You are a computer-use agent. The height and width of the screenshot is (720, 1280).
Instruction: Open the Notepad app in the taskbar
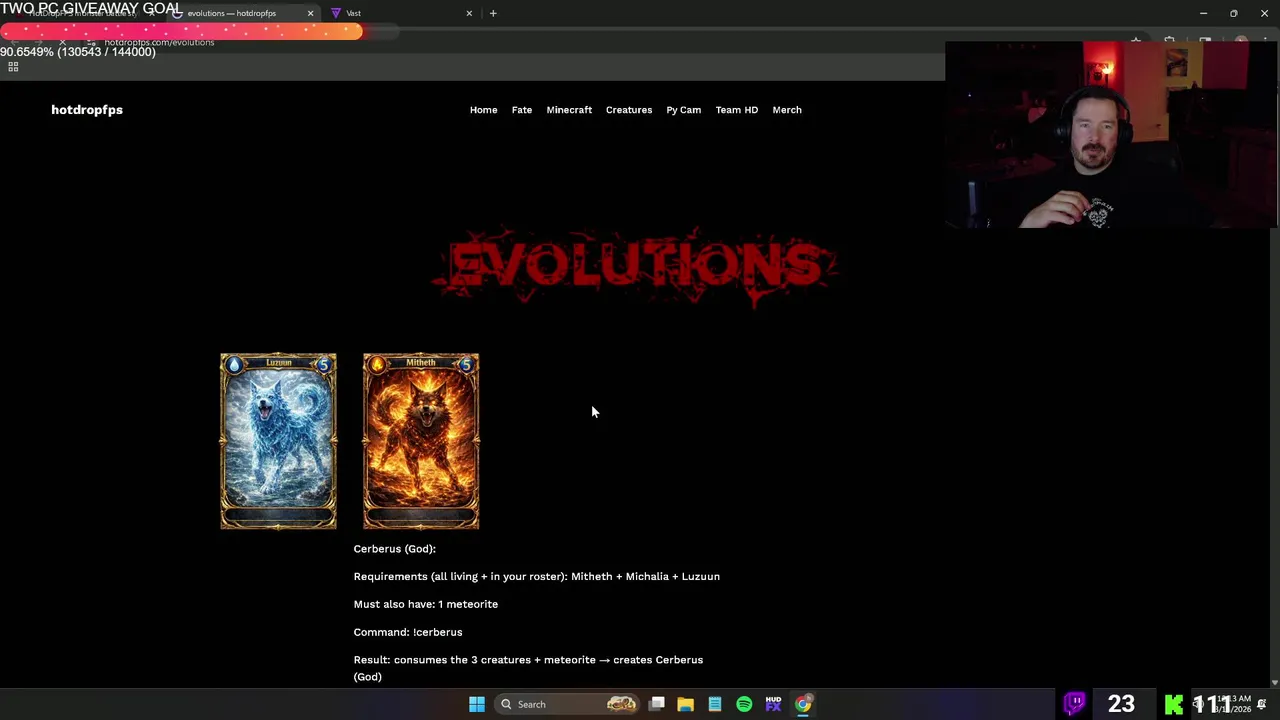coord(715,704)
